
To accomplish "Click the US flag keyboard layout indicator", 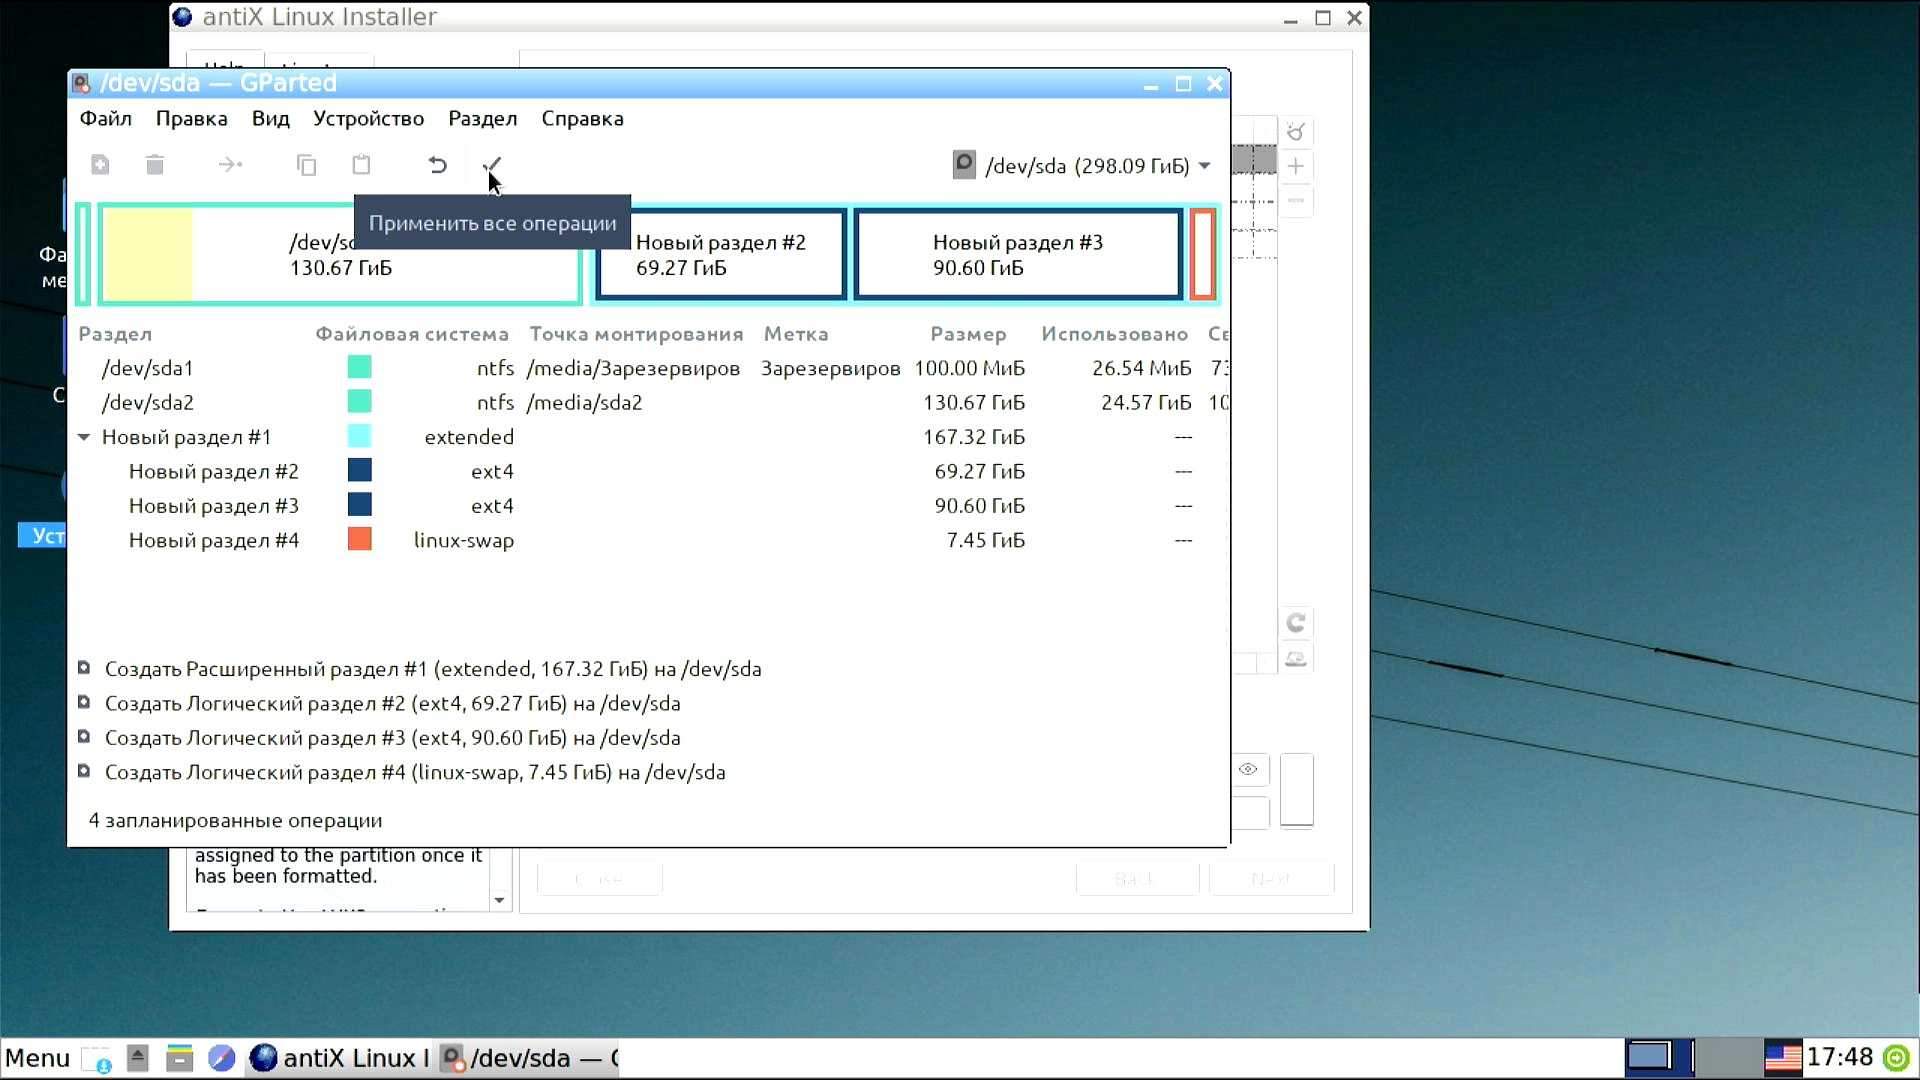I will tap(1783, 1058).
